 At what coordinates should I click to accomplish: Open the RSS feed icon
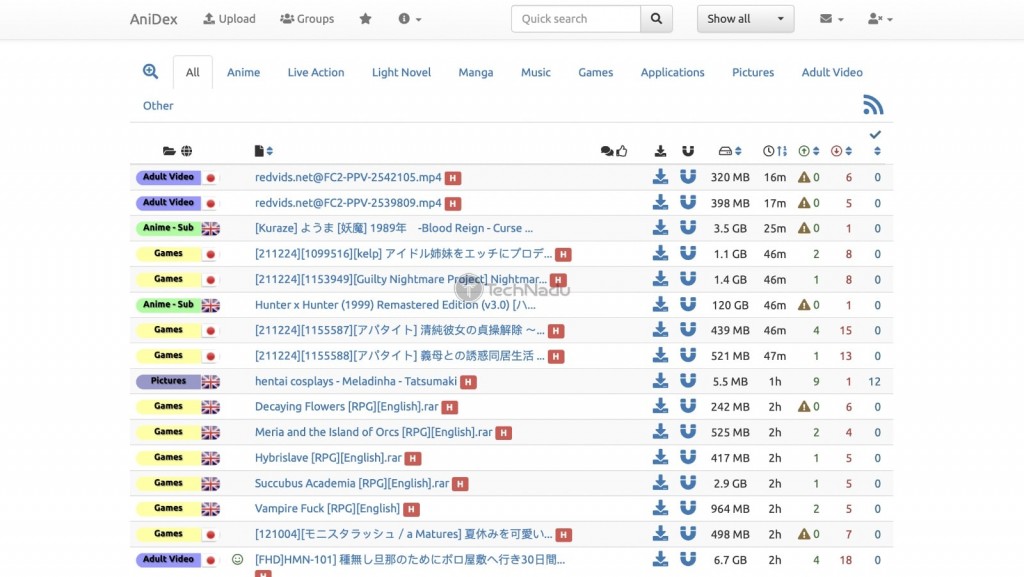pos(872,104)
